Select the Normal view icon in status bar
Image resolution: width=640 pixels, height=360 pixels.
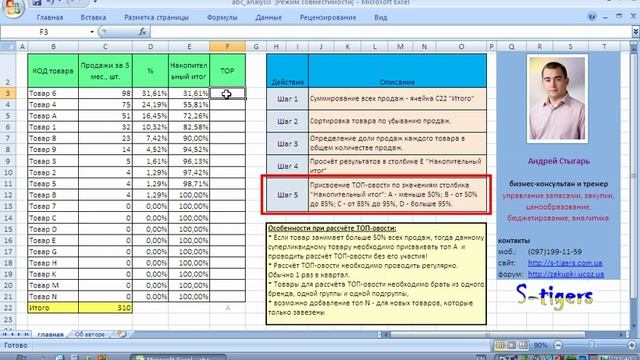click(500, 345)
